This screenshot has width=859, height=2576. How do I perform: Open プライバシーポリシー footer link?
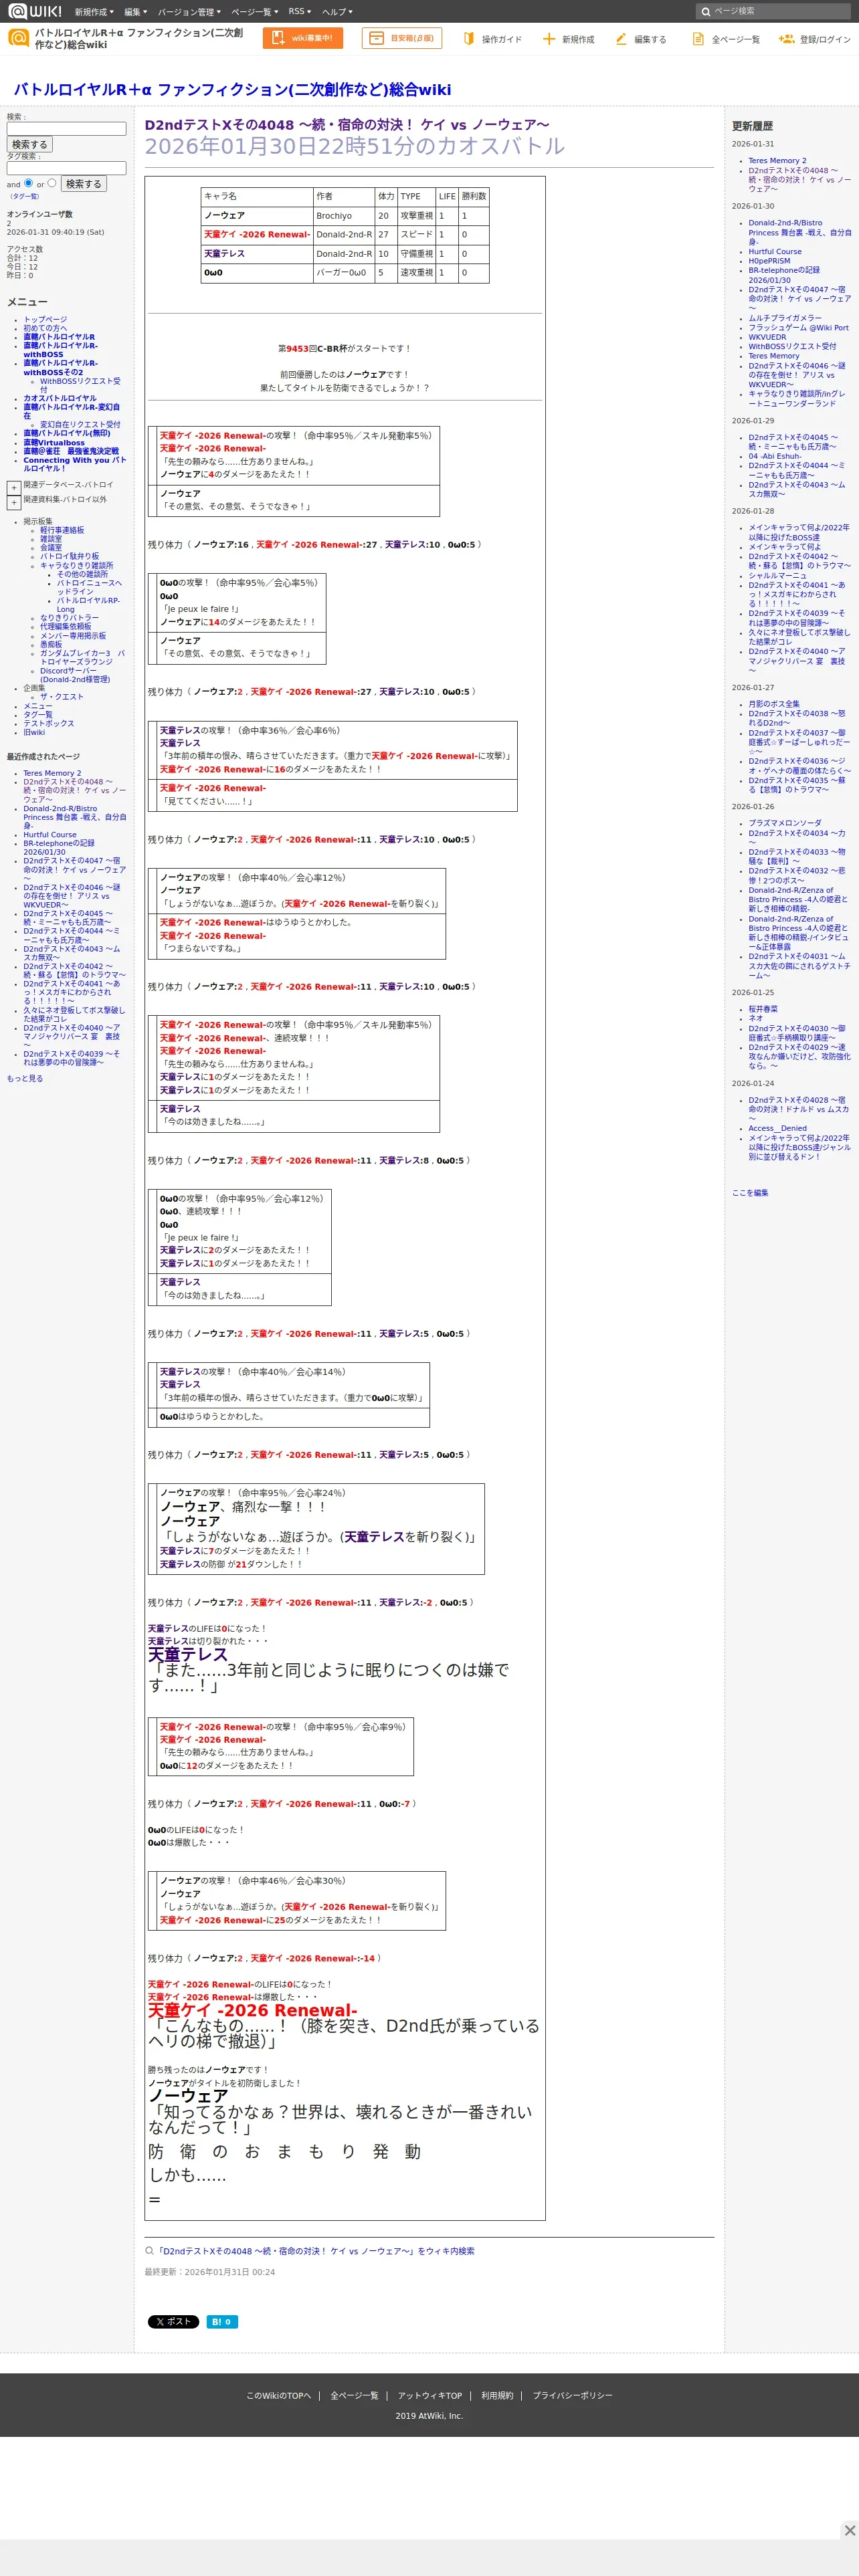tap(572, 2395)
